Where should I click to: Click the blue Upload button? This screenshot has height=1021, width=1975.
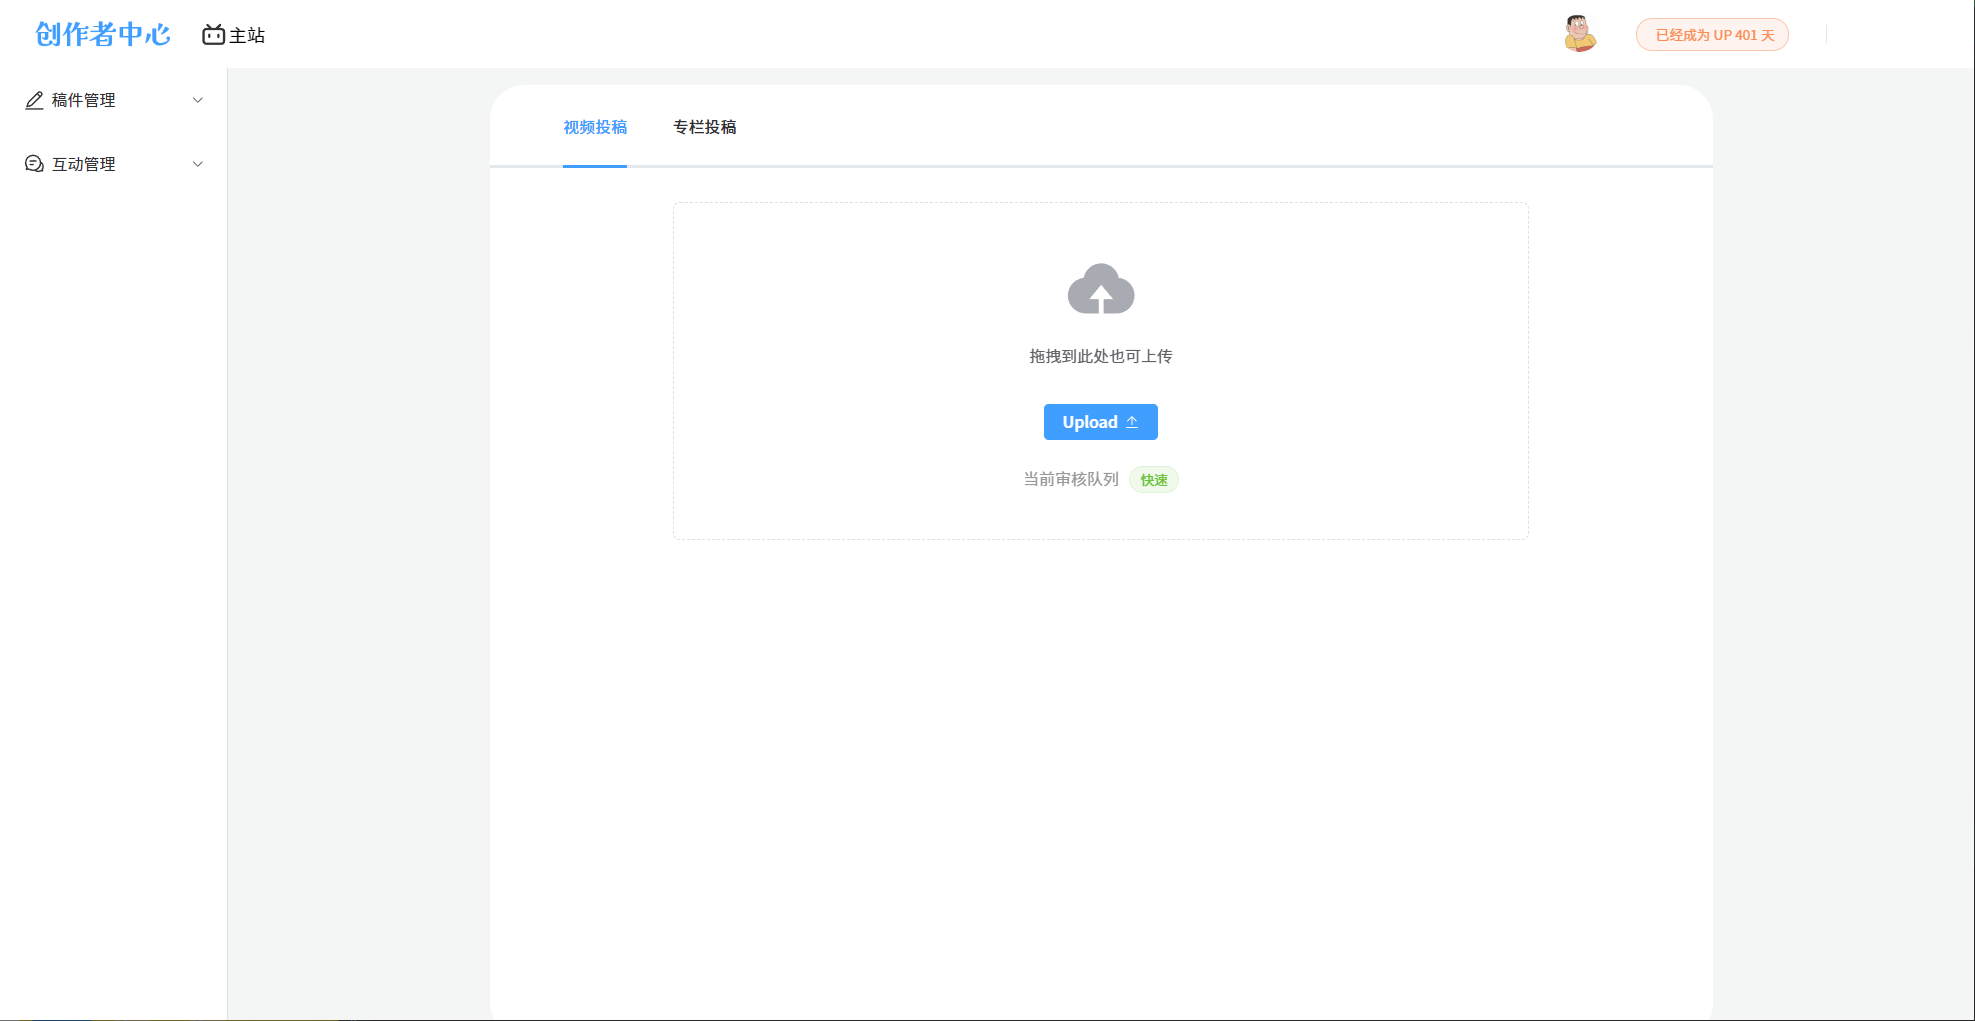(1101, 422)
